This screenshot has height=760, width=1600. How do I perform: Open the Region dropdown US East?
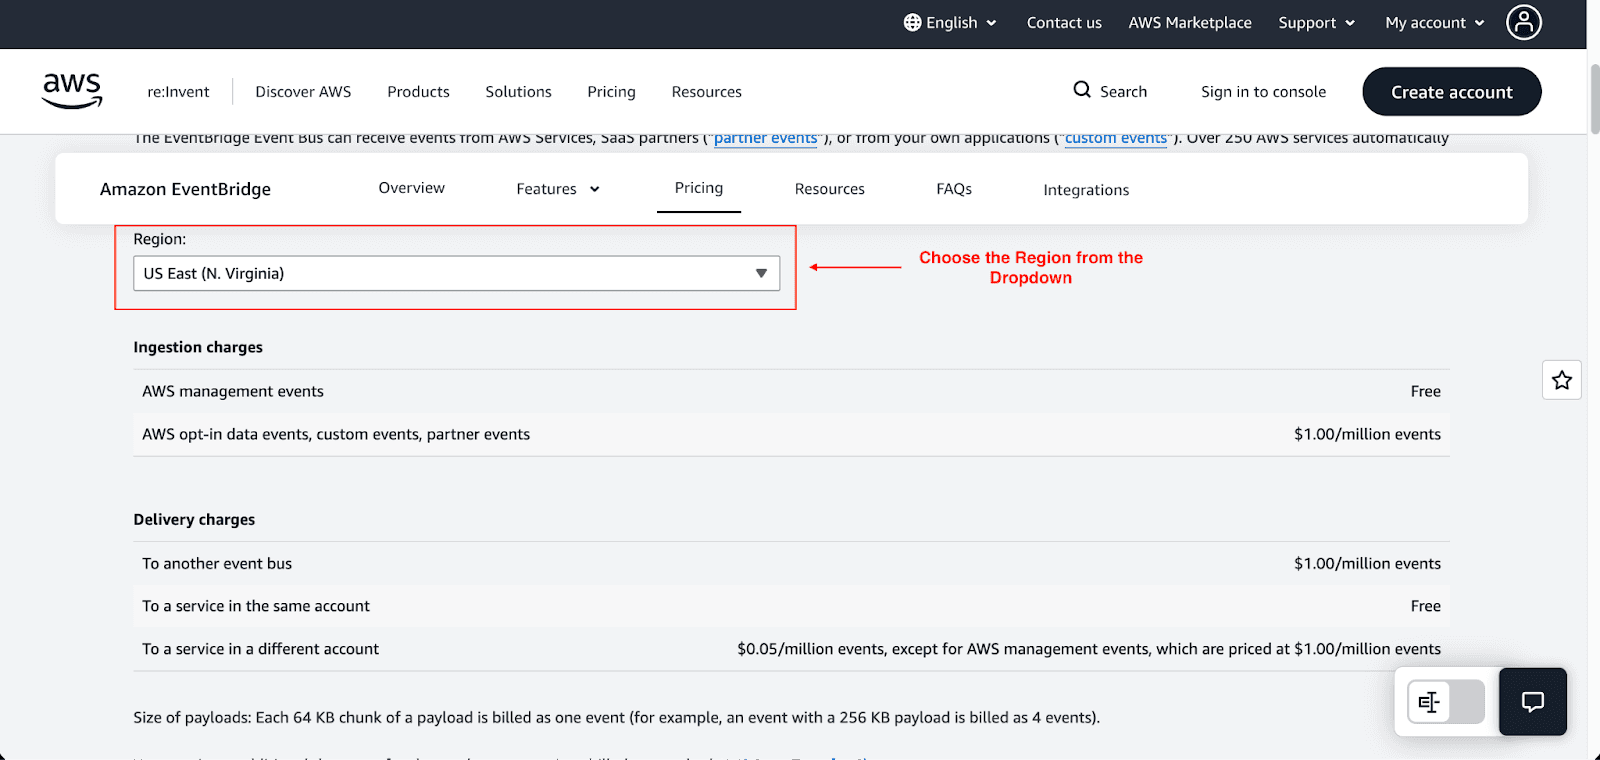coord(456,273)
